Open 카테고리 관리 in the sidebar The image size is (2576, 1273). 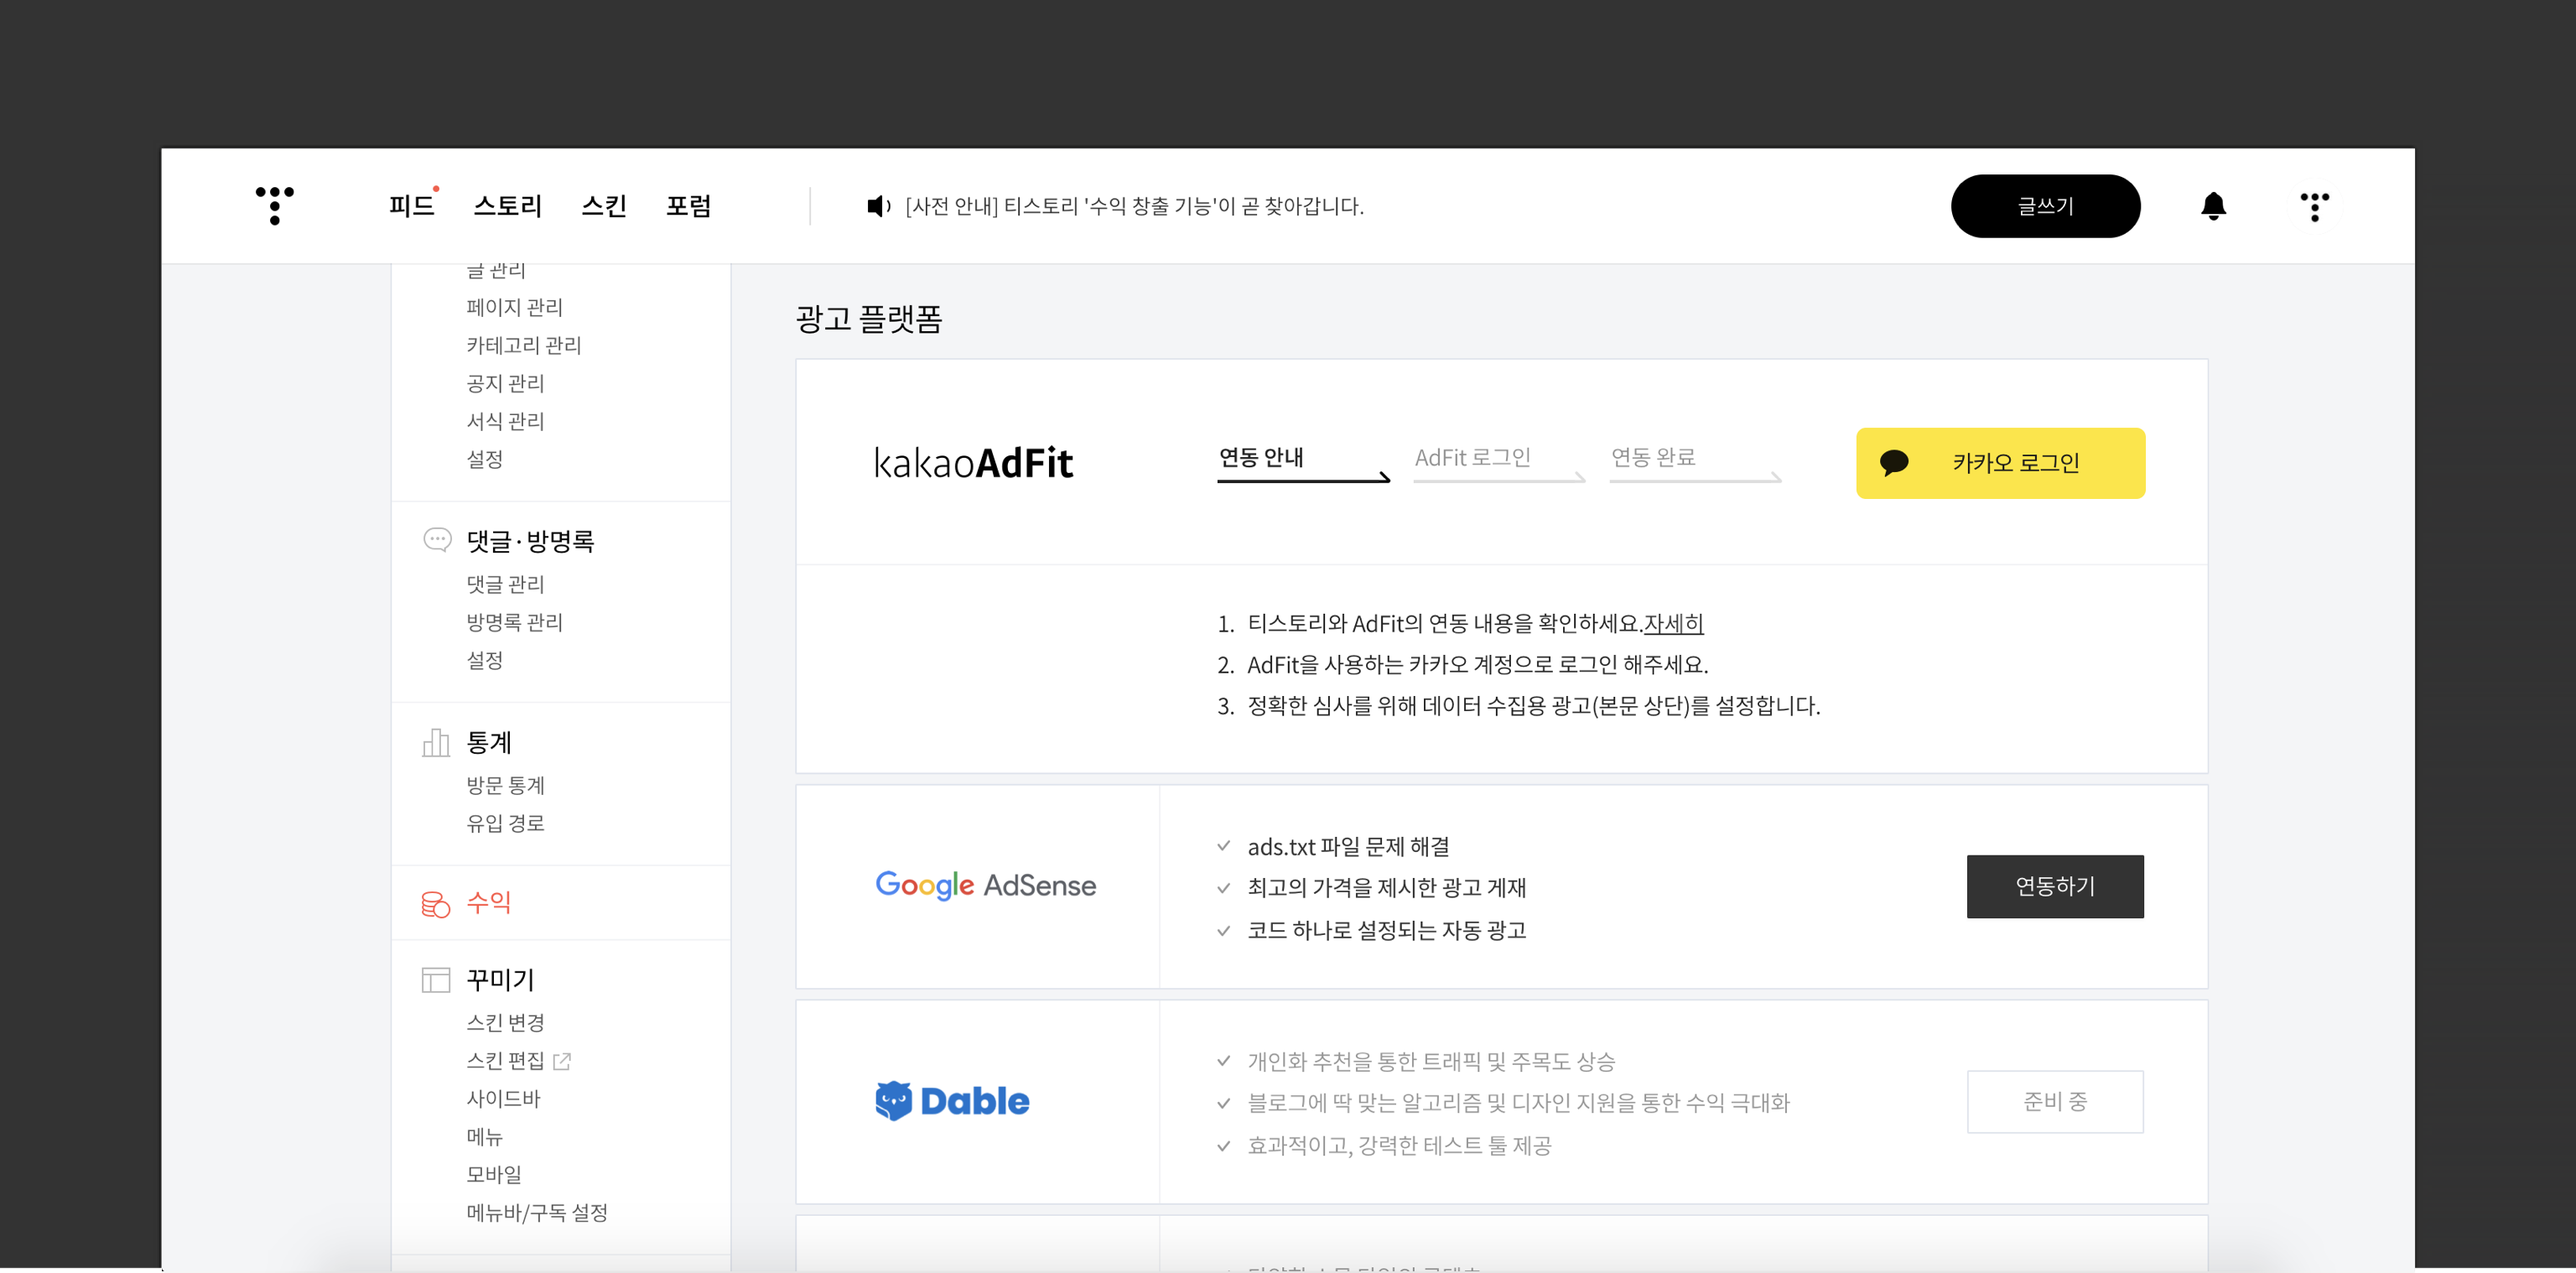click(x=523, y=345)
